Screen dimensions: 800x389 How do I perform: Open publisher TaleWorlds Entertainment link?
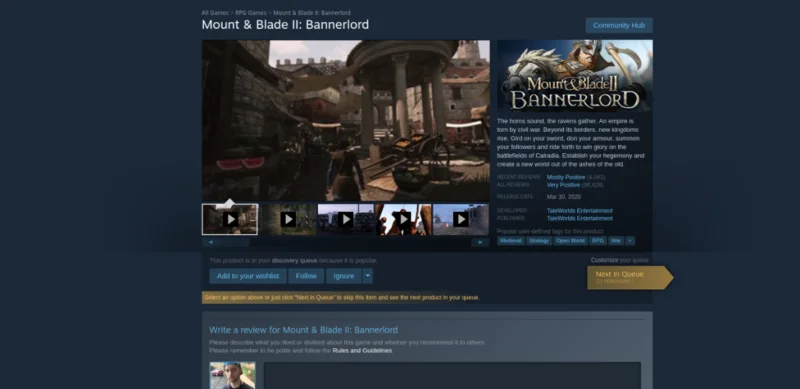[x=580, y=218]
